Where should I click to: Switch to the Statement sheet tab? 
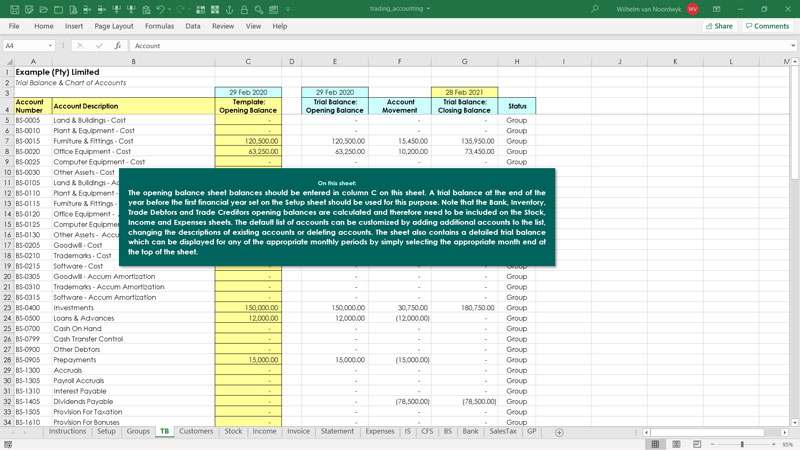coord(337,432)
